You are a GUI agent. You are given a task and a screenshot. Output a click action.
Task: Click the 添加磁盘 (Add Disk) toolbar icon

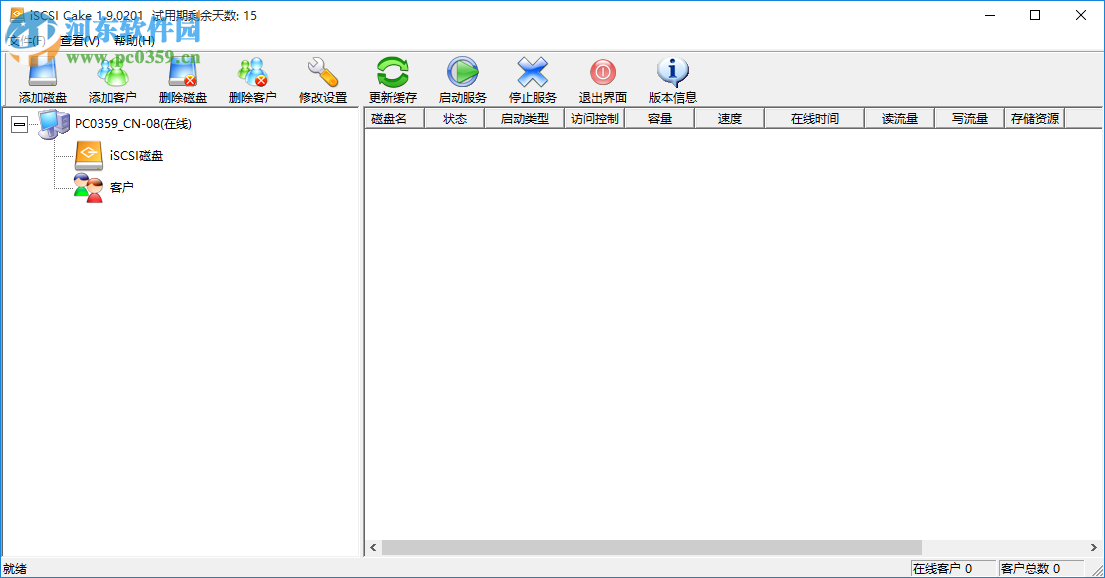(40, 78)
